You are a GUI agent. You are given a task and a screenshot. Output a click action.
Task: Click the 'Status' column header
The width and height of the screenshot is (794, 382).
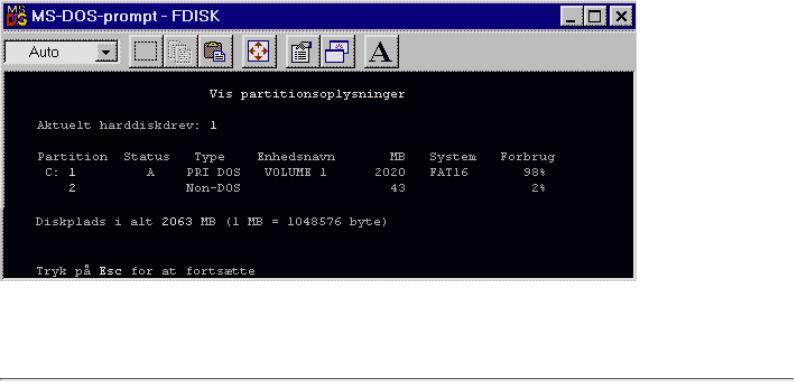[x=146, y=157]
